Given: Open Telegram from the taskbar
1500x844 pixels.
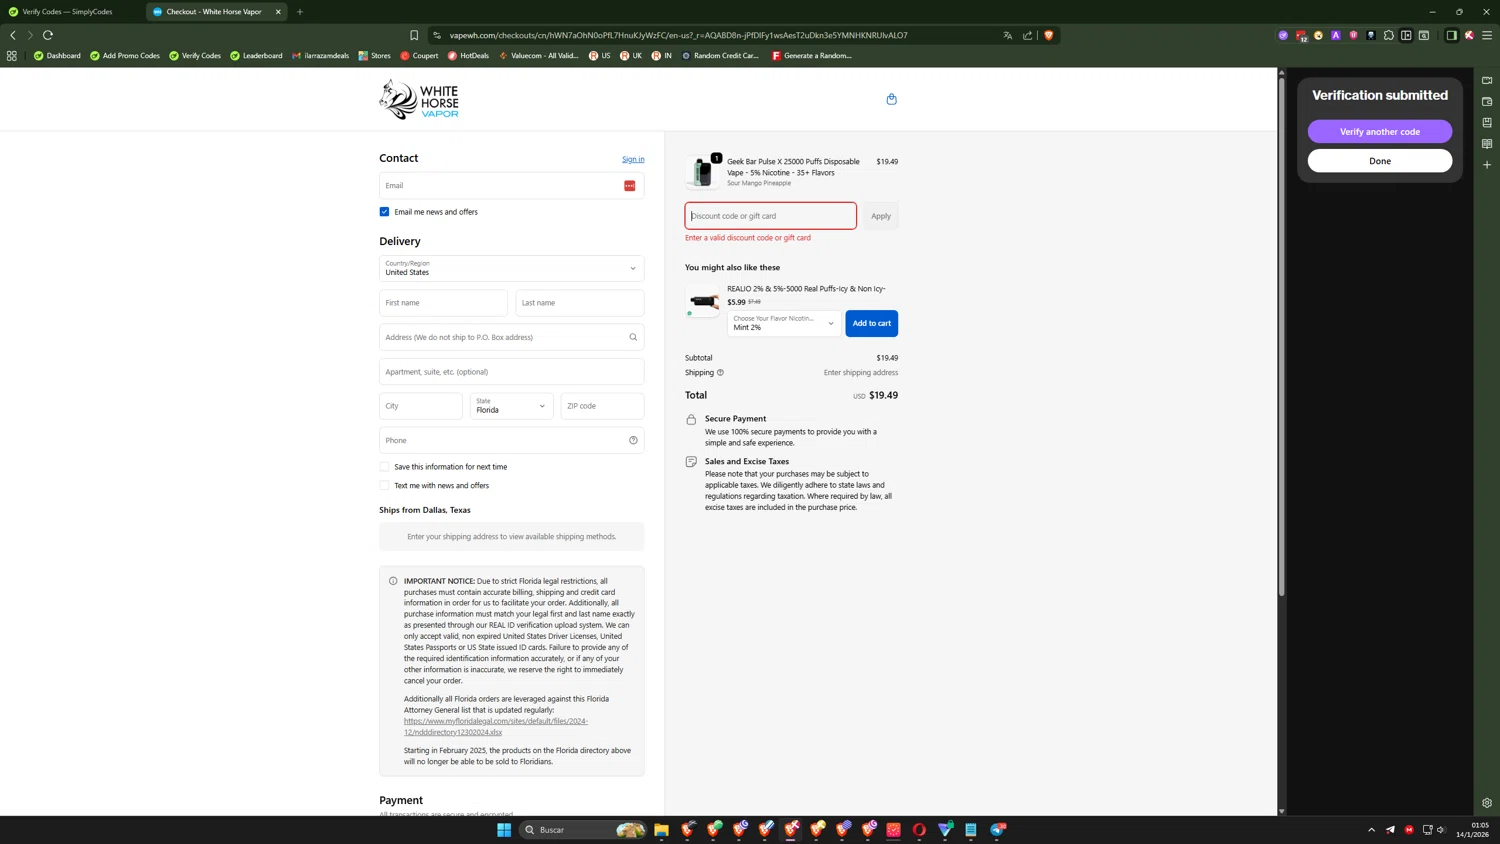Looking at the screenshot, I should coord(998,830).
